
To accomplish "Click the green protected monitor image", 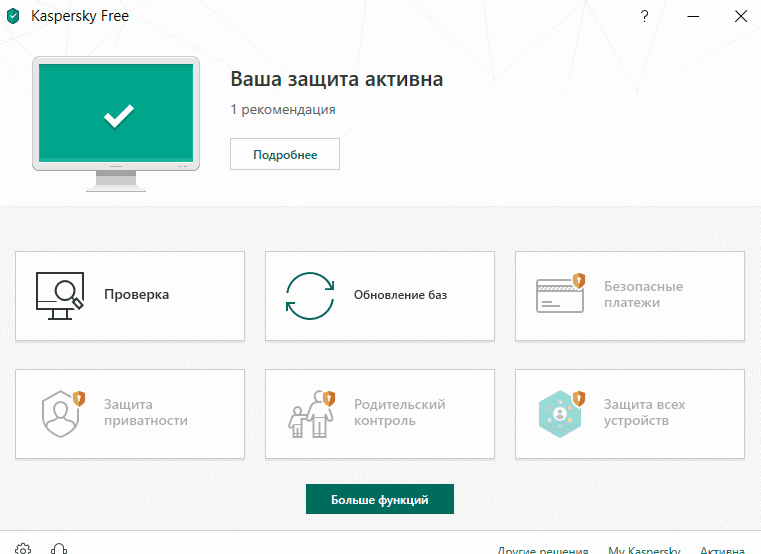I will click(116, 124).
